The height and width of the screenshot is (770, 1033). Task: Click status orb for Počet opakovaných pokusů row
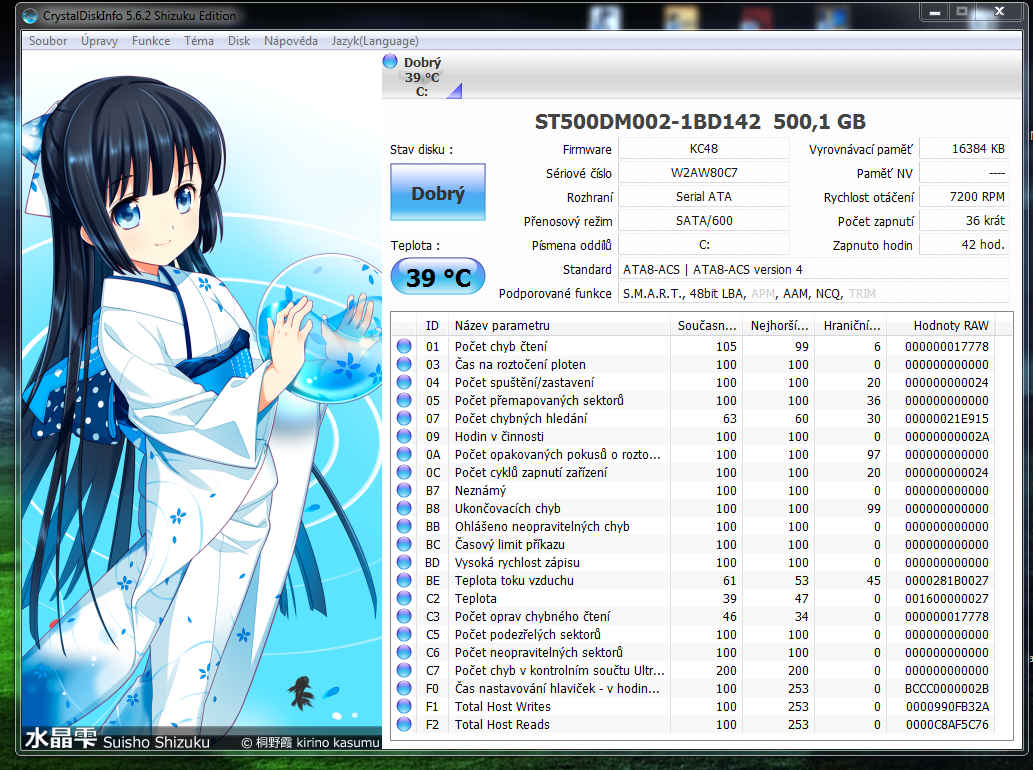click(x=404, y=454)
